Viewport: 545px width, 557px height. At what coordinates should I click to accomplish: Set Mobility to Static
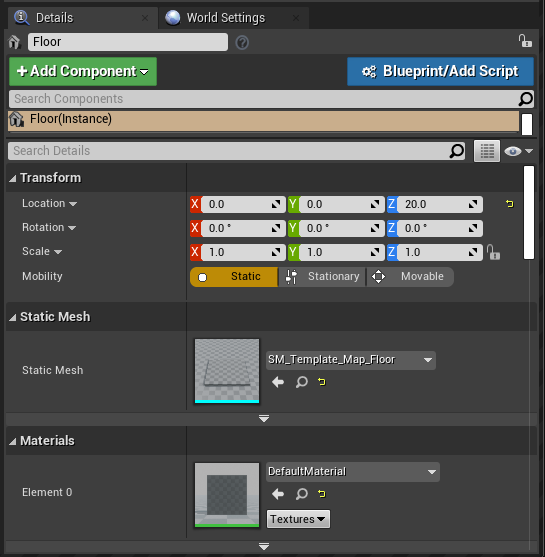point(234,277)
